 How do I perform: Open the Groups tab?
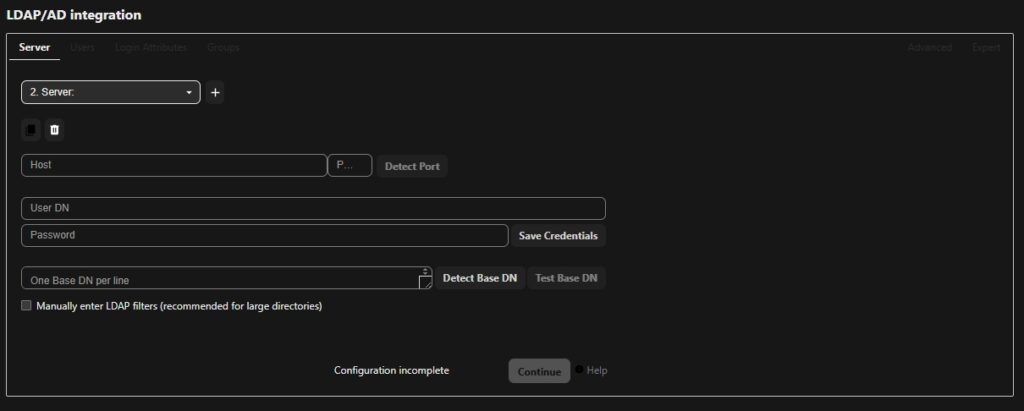click(223, 48)
